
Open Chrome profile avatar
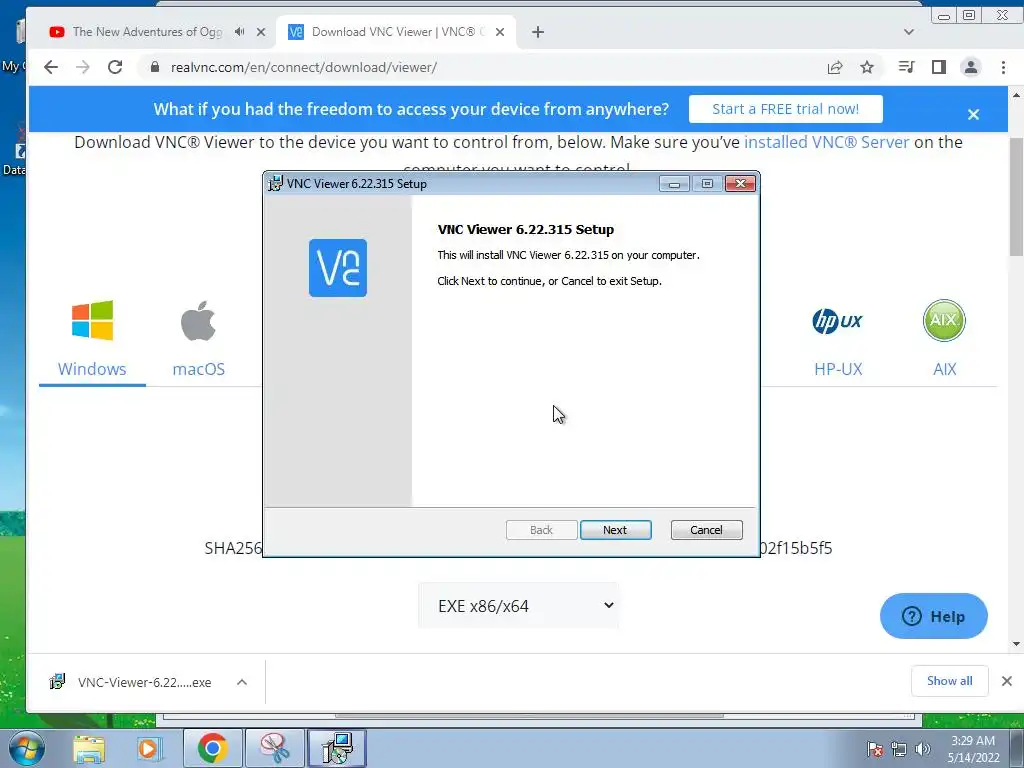[x=970, y=67]
